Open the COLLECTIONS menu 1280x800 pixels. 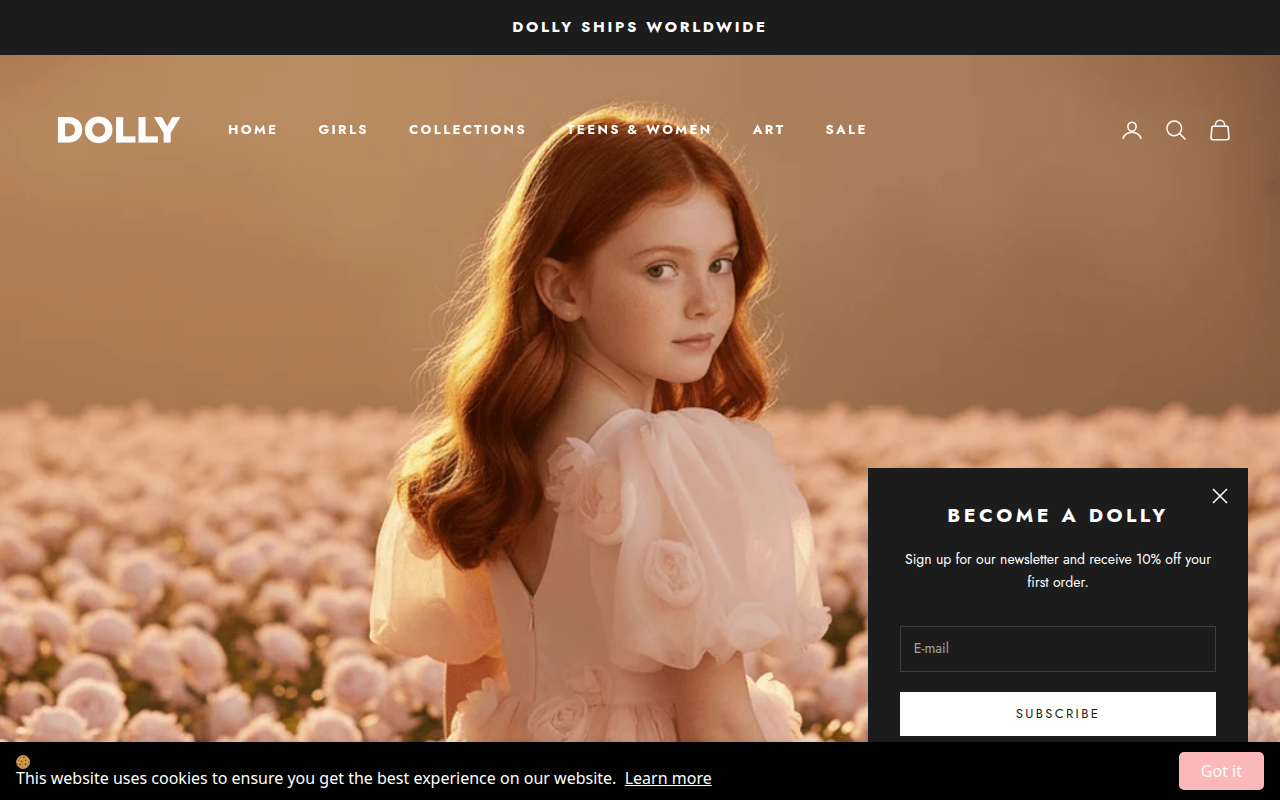click(467, 130)
